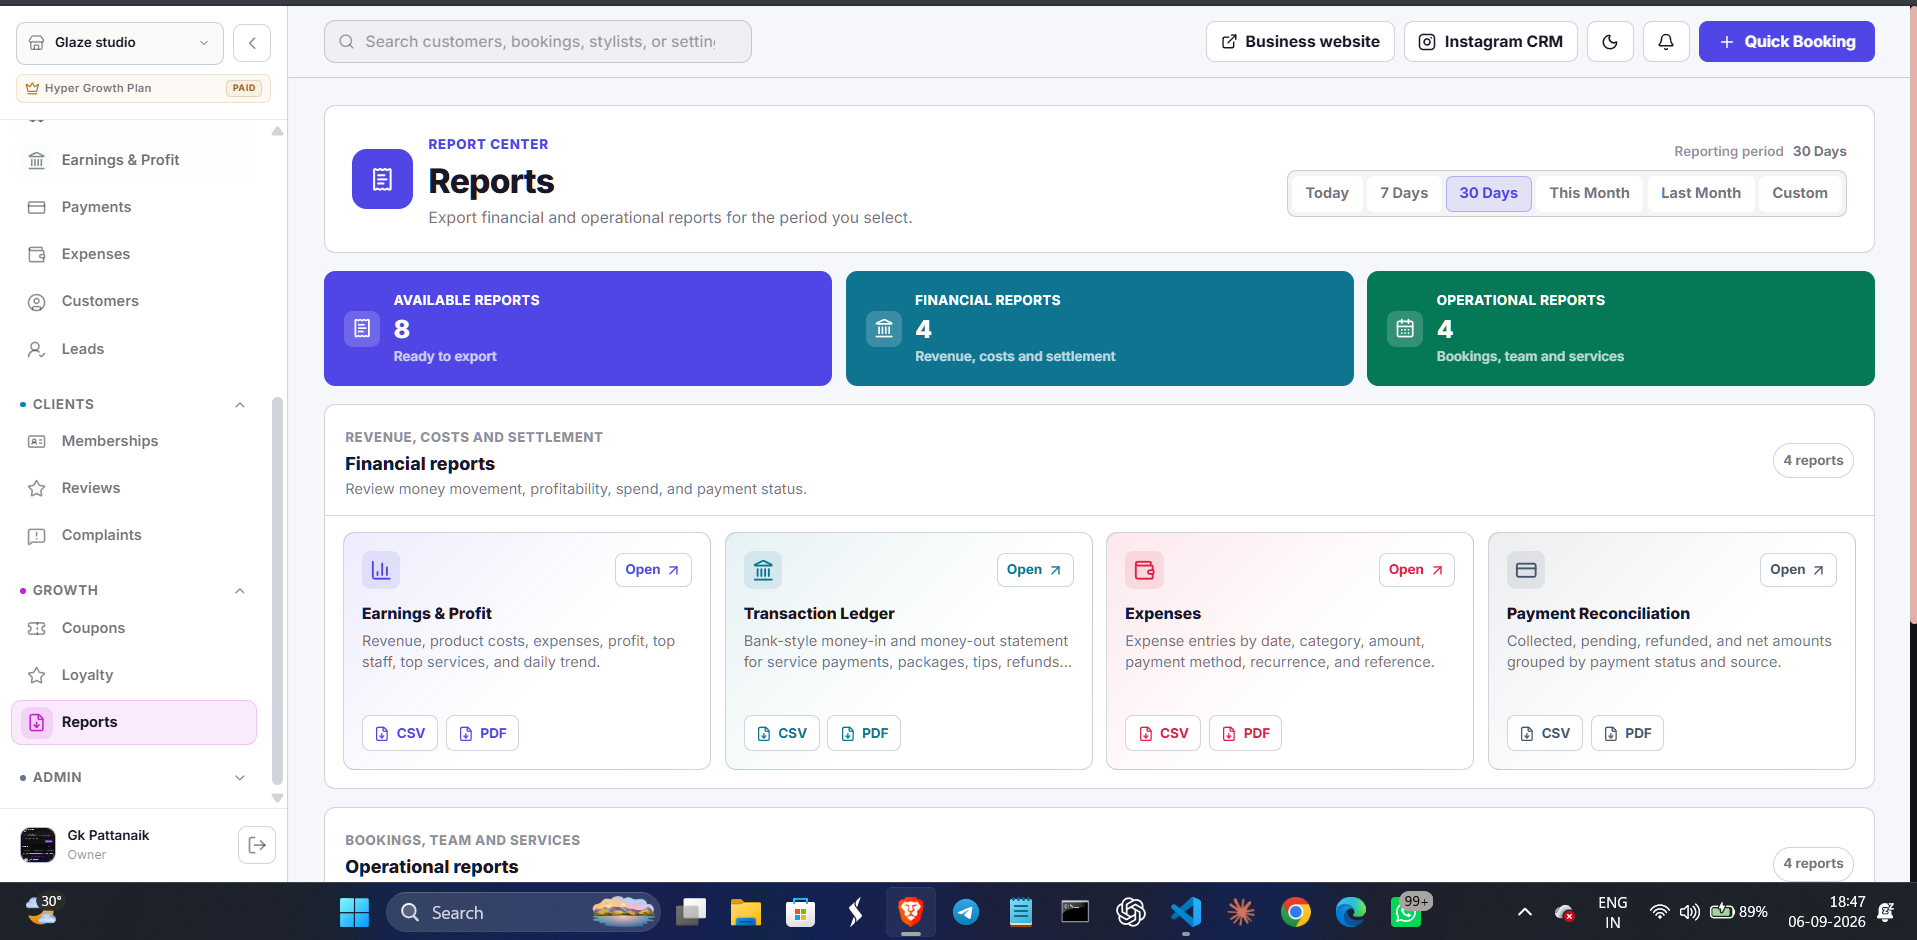Open the Earnings & Profit report
This screenshot has width=1917, height=940.
coord(653,570)
